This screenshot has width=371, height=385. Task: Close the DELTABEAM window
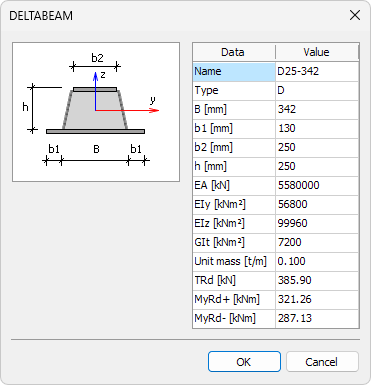pos(355,15)
